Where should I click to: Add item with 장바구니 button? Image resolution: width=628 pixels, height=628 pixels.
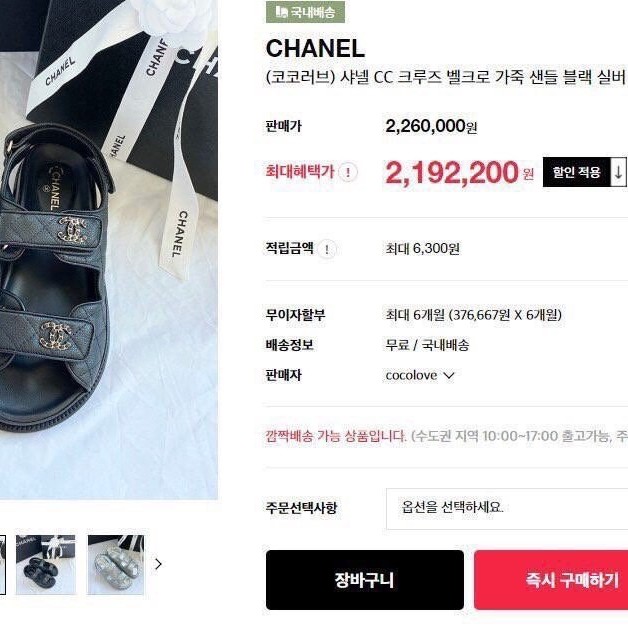[364, 580]
